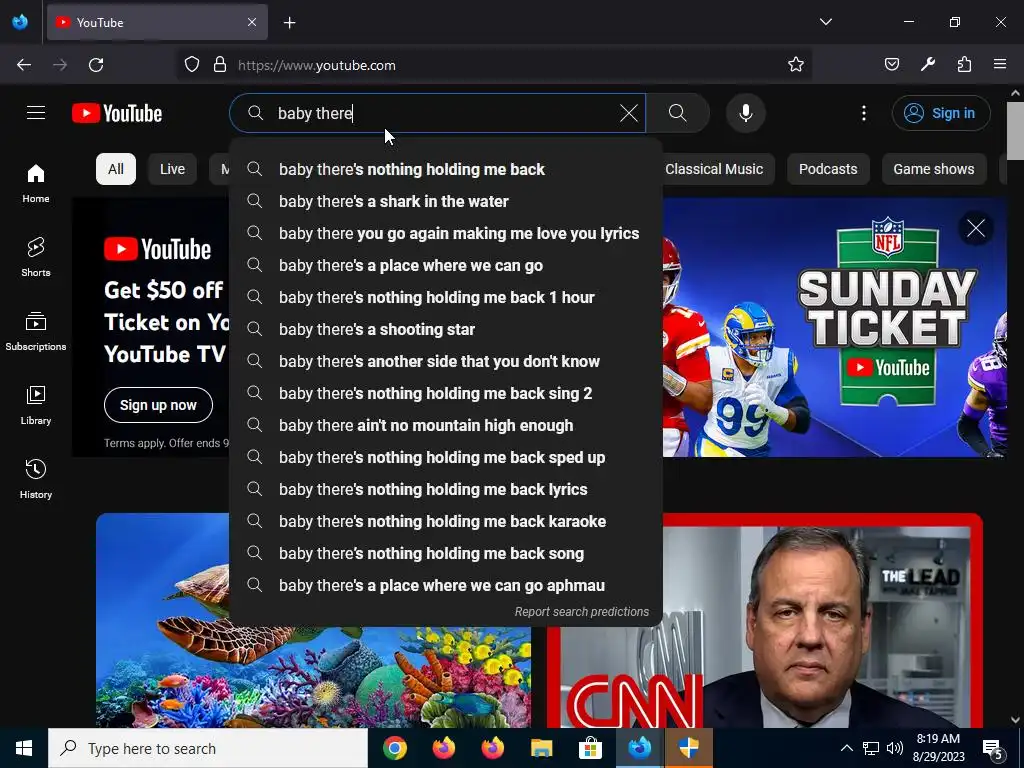The width and height of the screenshot is (1024, 768).
Task: Launch Google Chrome from taskbar
Action: tap(394, 748)
